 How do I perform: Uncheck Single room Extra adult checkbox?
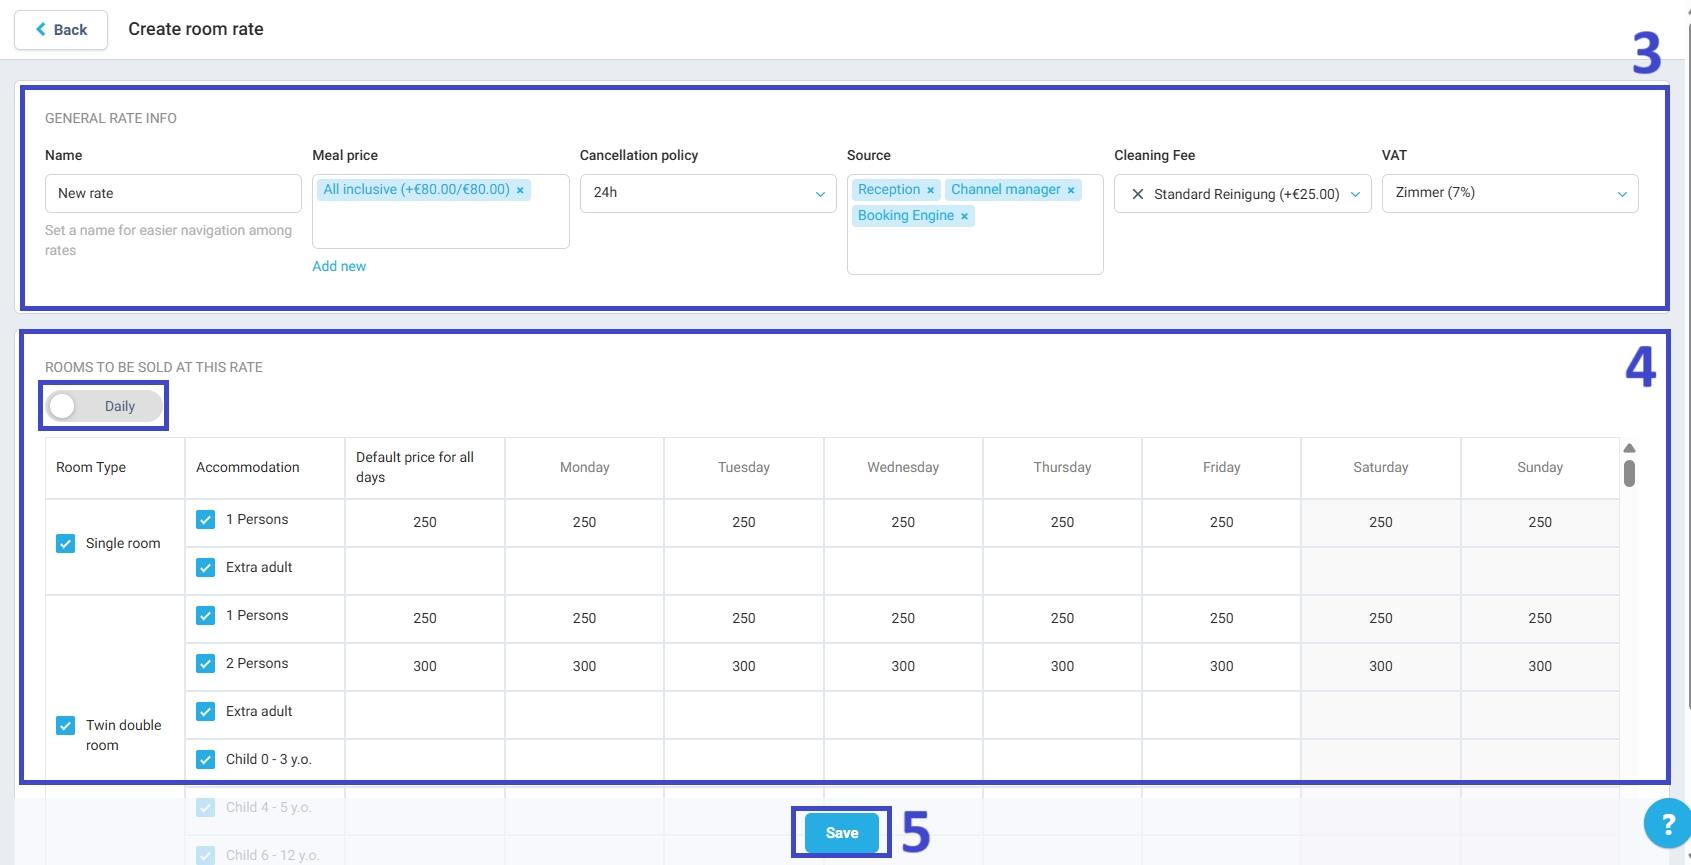click(x=205, y=567)
